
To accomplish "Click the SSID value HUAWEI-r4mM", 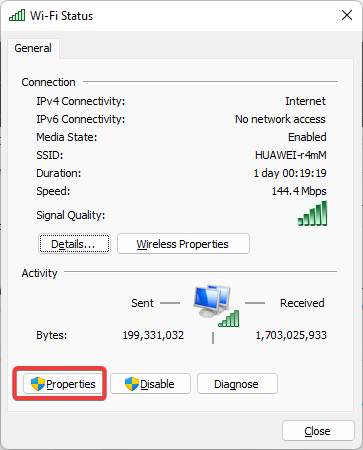I will (291, 155).
